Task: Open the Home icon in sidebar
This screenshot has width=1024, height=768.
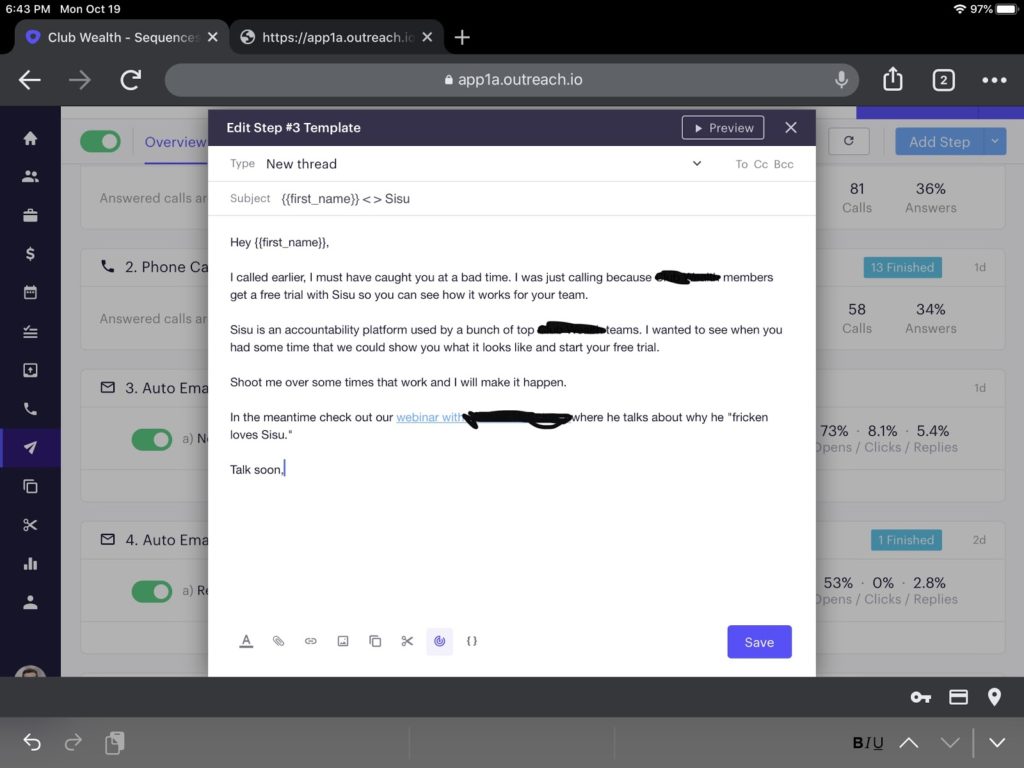Action: tap(30, 138)
